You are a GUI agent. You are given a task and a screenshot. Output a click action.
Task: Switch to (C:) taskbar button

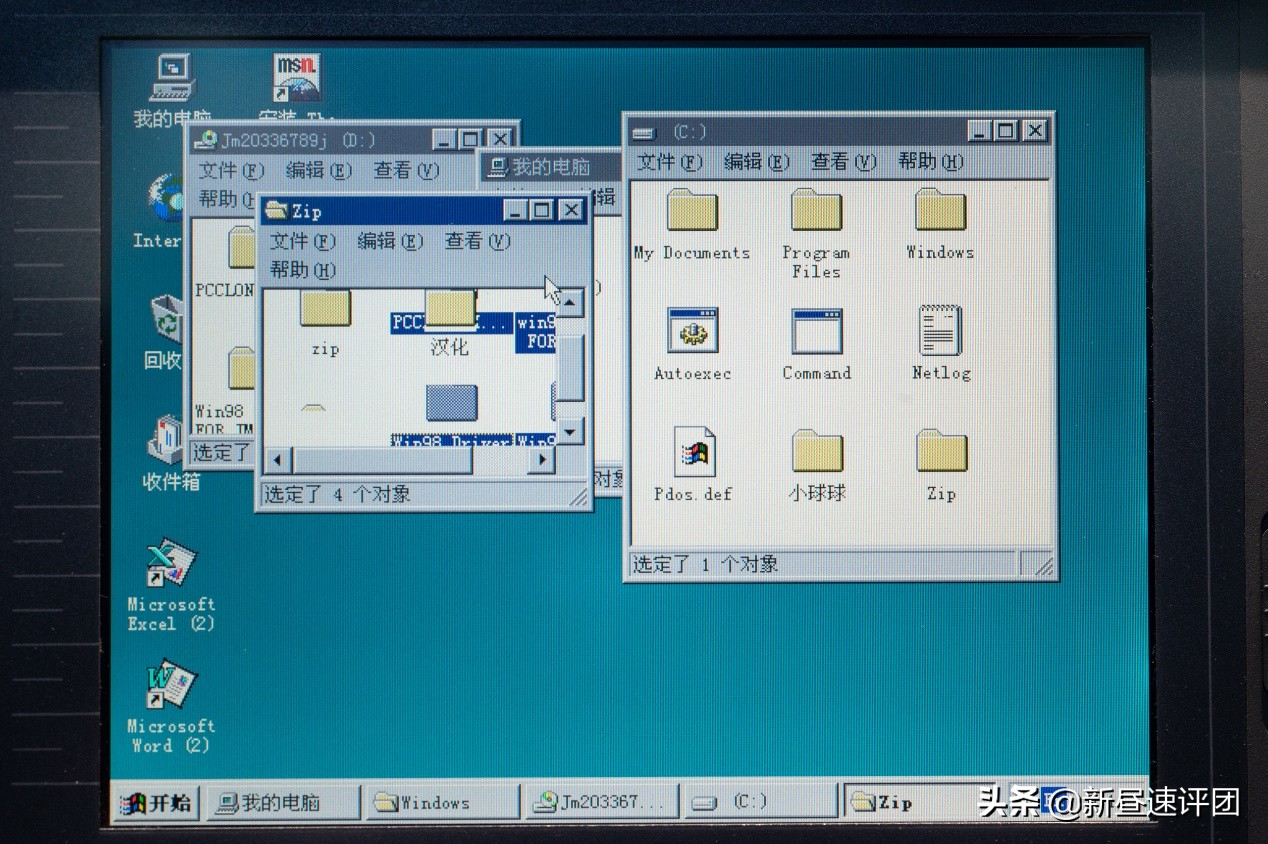tap(761, 803)
